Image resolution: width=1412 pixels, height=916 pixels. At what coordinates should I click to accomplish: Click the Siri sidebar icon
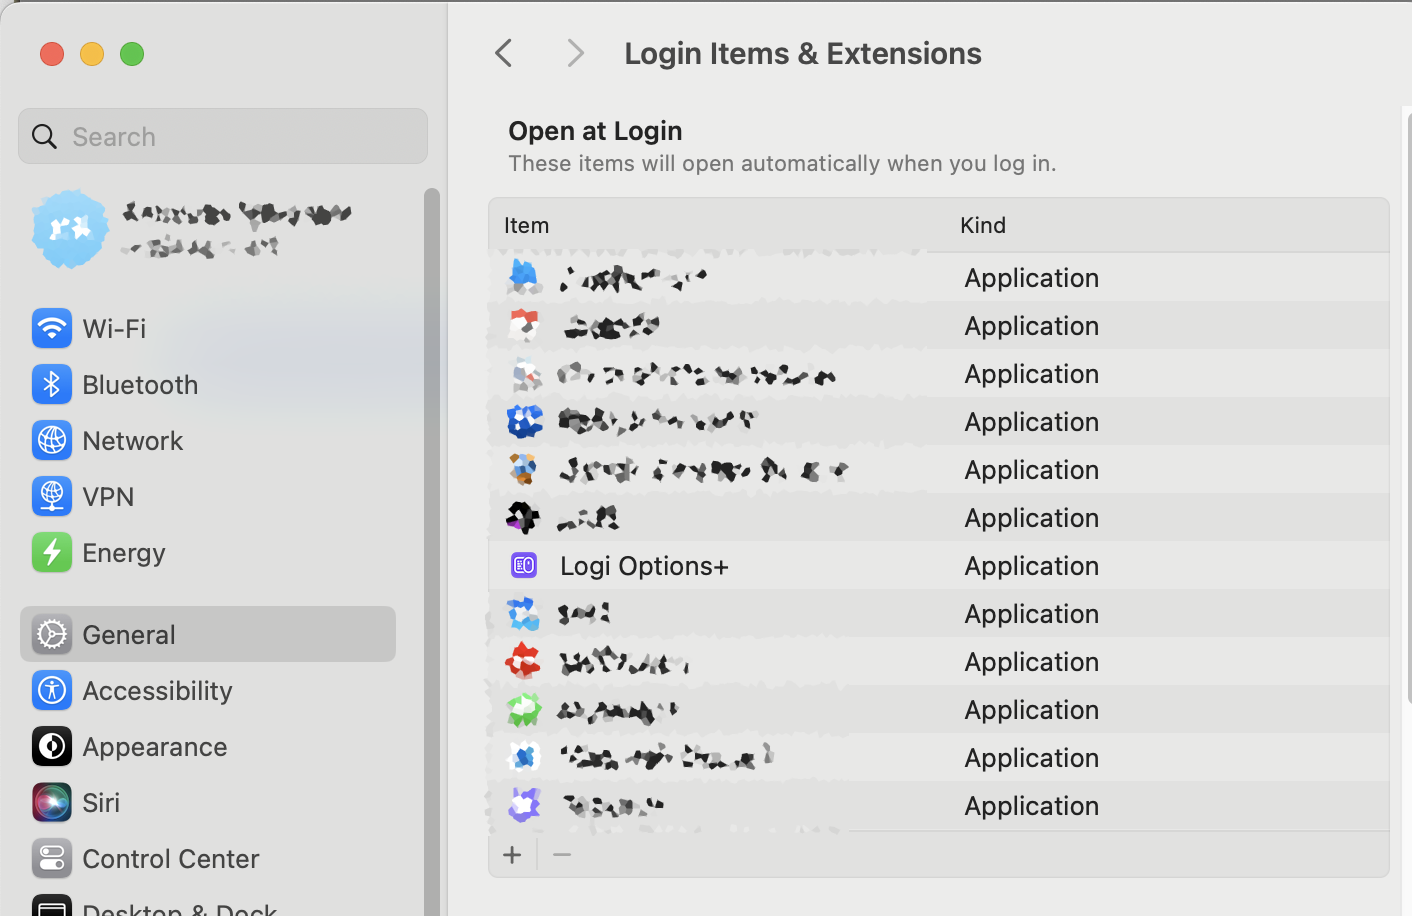(51, 802)
